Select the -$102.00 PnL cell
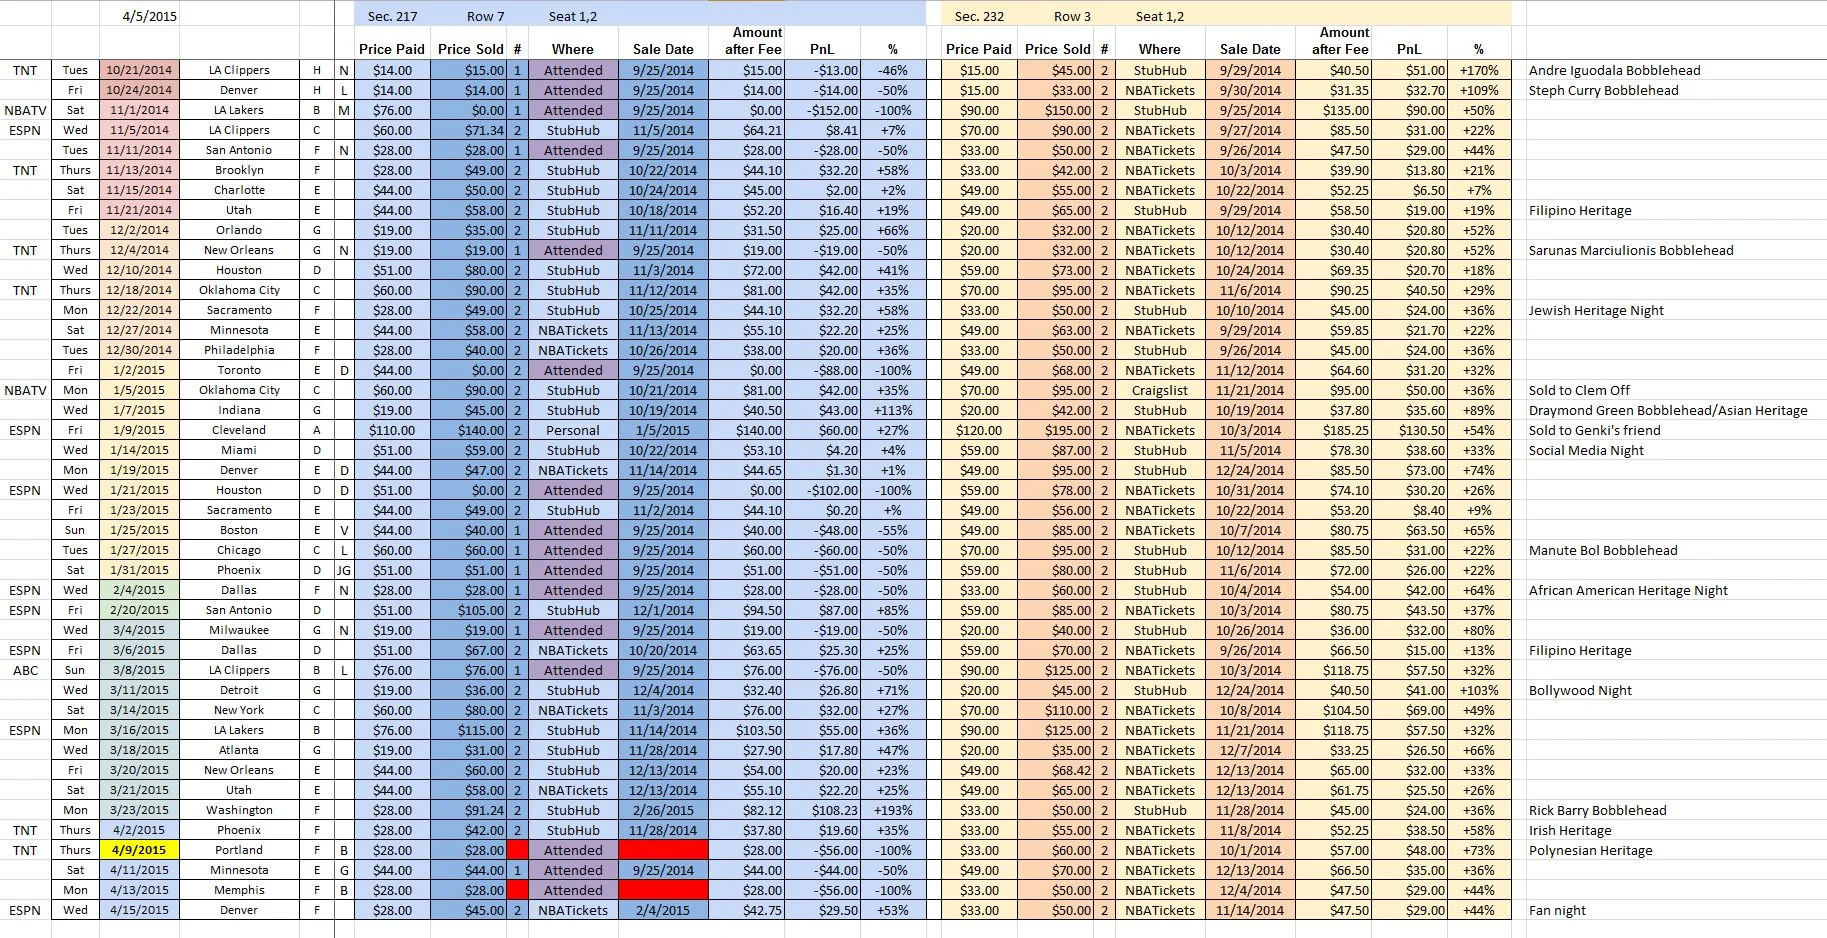The image size is (1827, 938). pyautogui.click(x=823, y=490)
